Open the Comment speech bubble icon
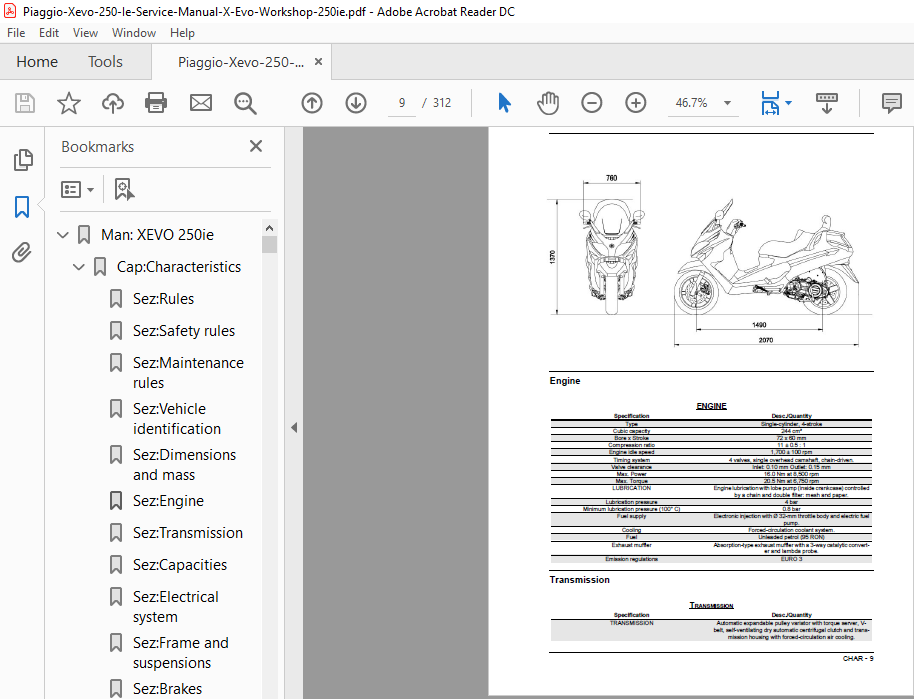 pos(891,103)
